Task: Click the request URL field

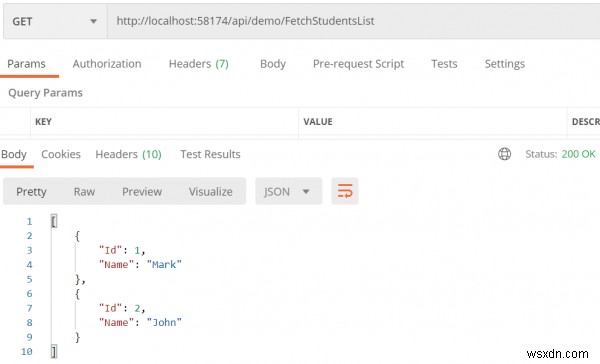Action: (x=353, y=21)
